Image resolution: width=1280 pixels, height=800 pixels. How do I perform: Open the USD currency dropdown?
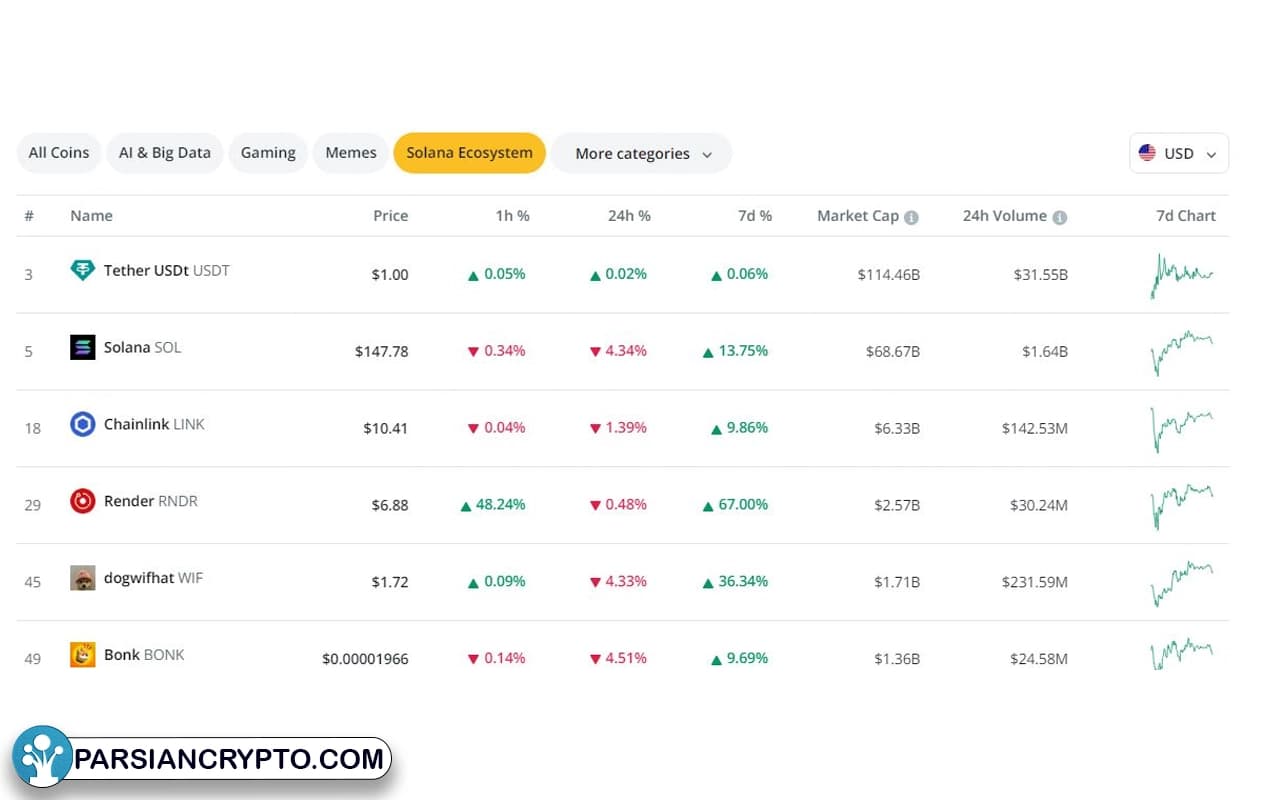1179,153
